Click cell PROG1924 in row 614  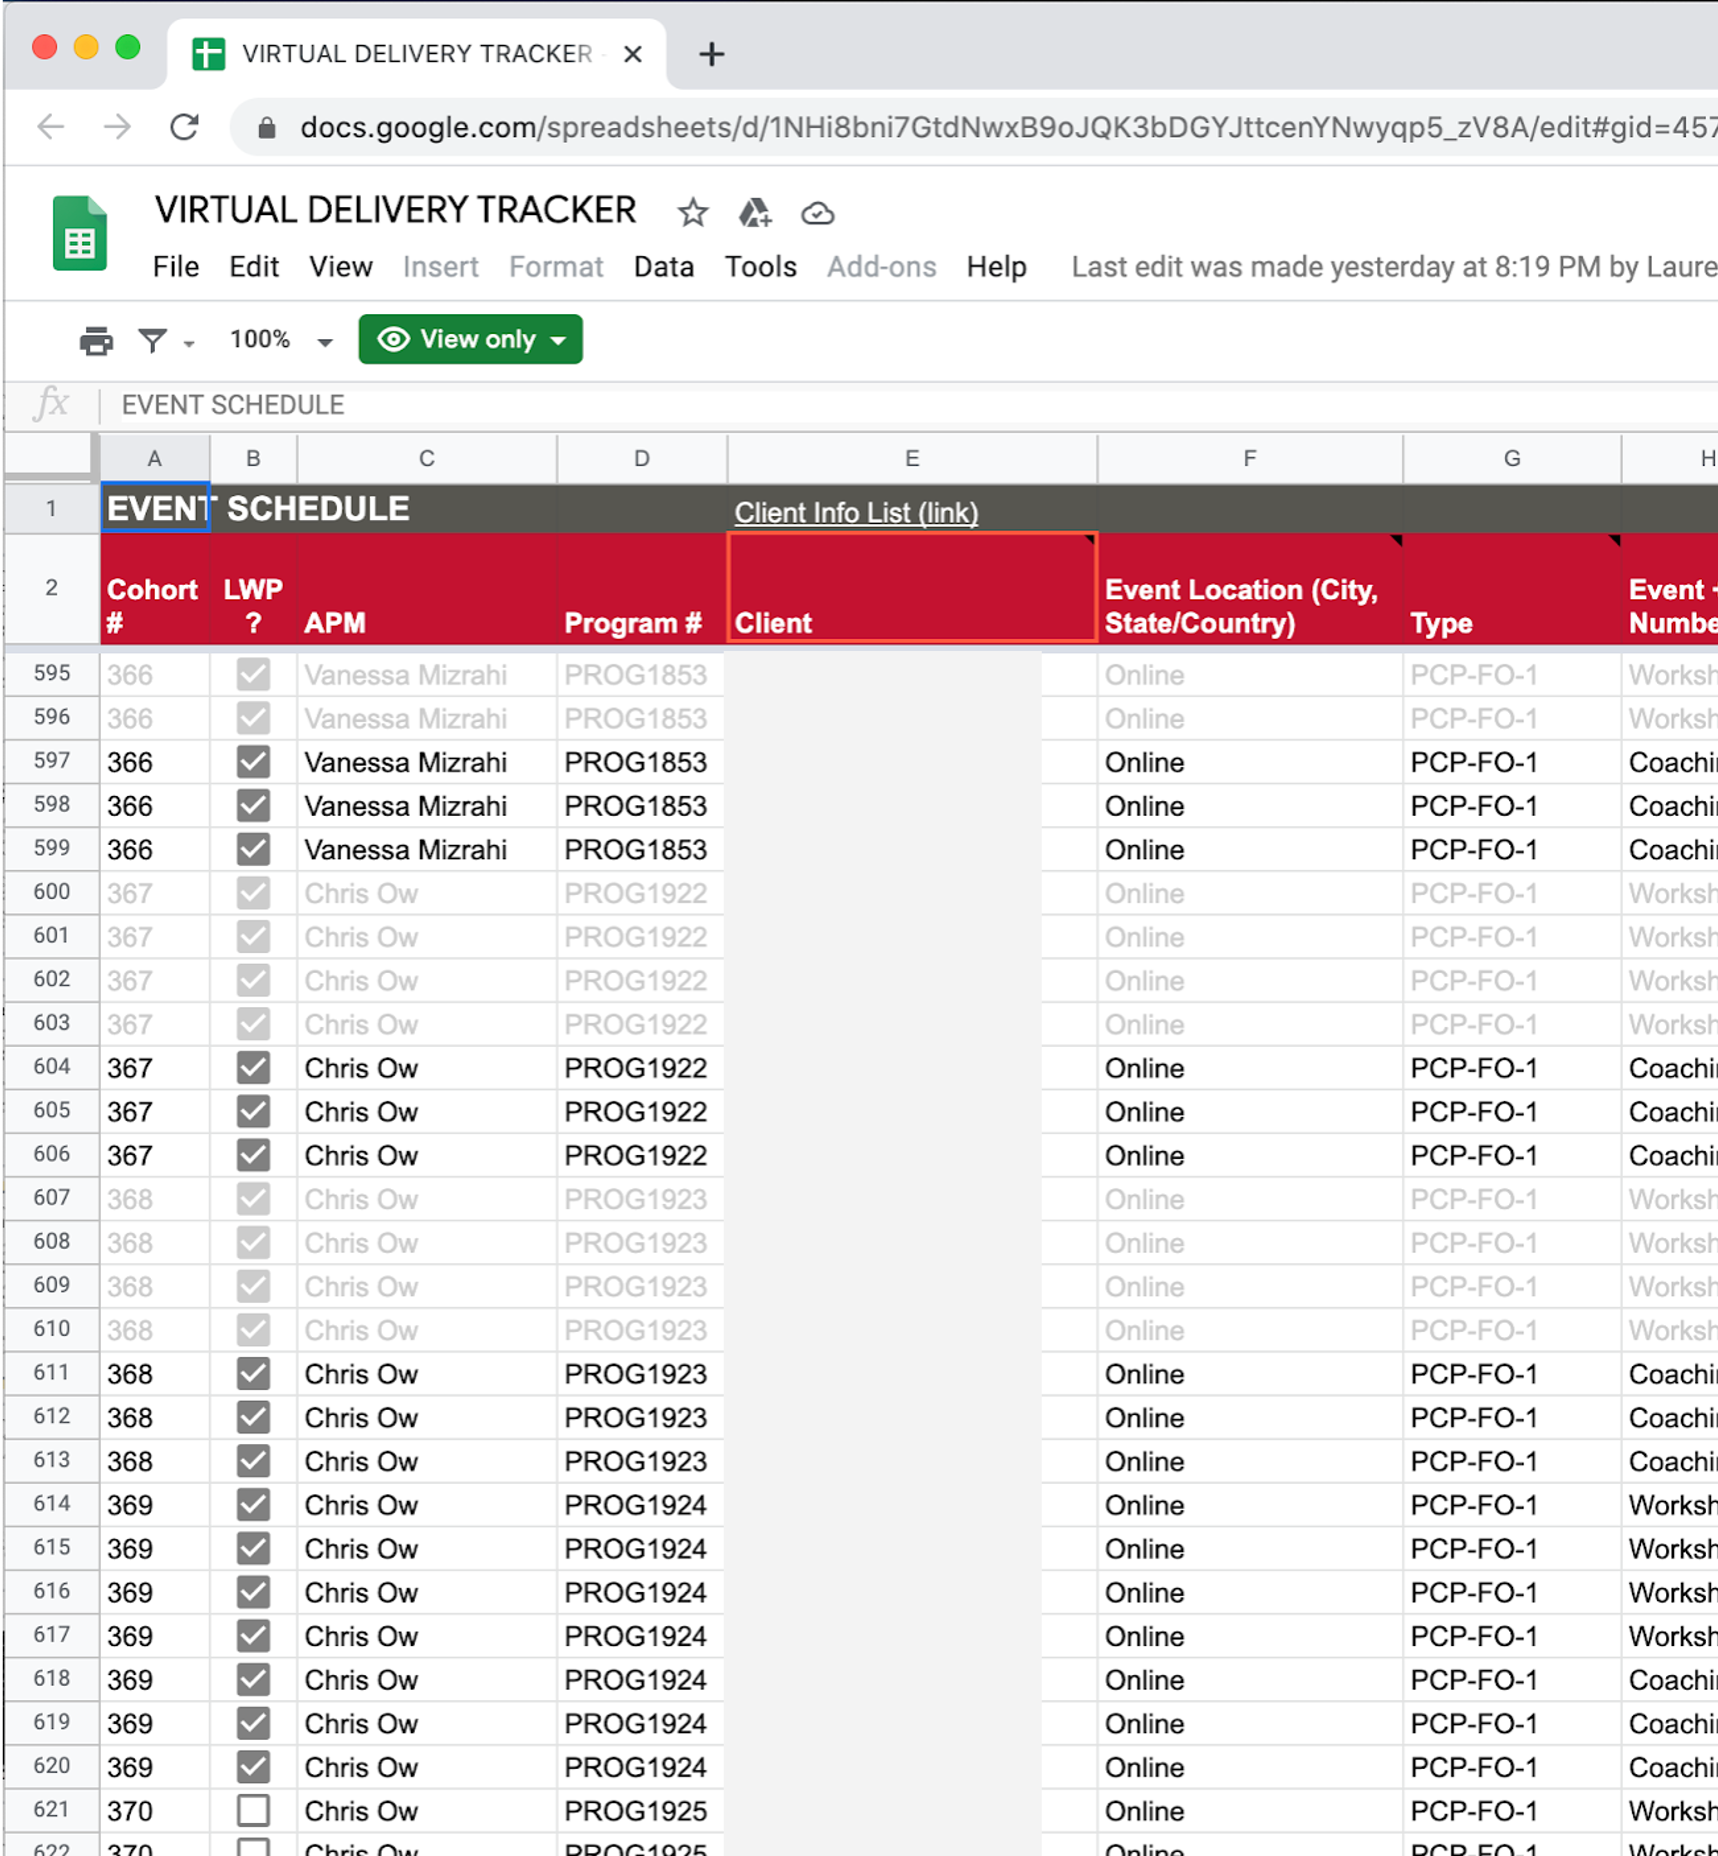(x=641, y=1505)
